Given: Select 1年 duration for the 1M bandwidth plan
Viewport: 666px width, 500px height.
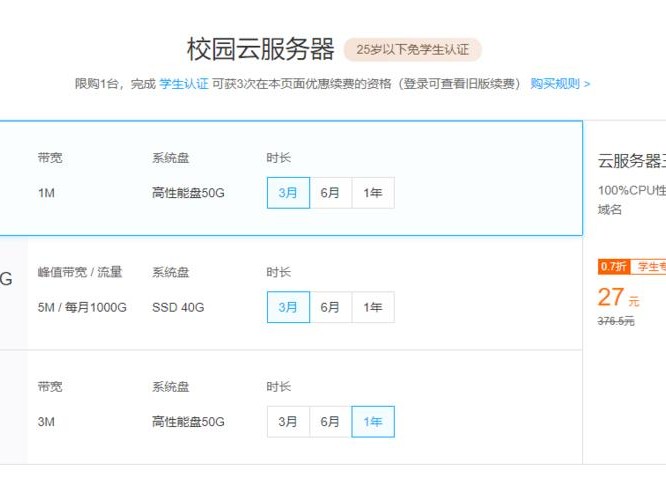Looking at the screenshot, I should click(x=373, y=193).
